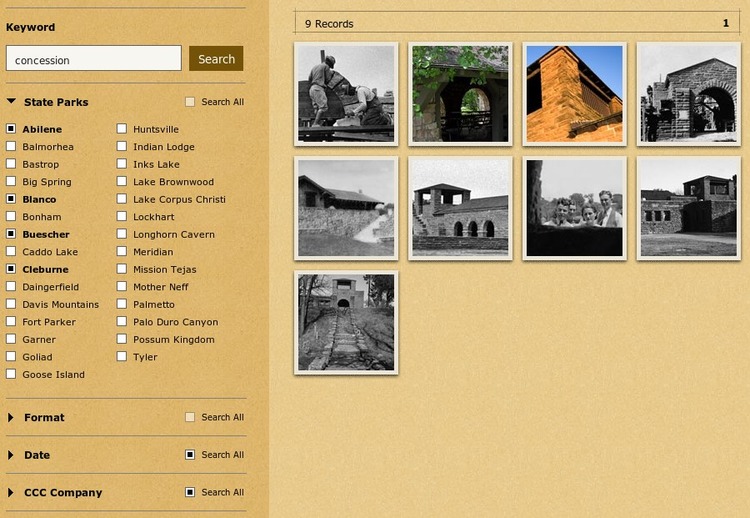The image size is (750, 518).
Task: Go to page 1 of results
Action: click(726, 23)
